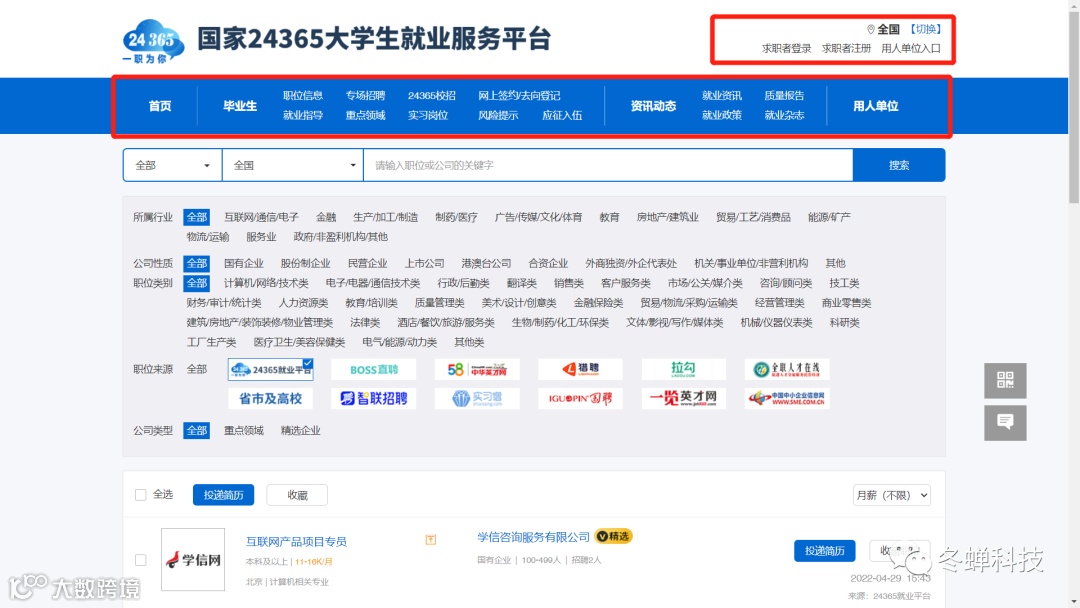This screenshot has width=1080, height=608.
Task: Select 实习僧 job source logo
Action: pyautogui.click(x=477, y=398)
